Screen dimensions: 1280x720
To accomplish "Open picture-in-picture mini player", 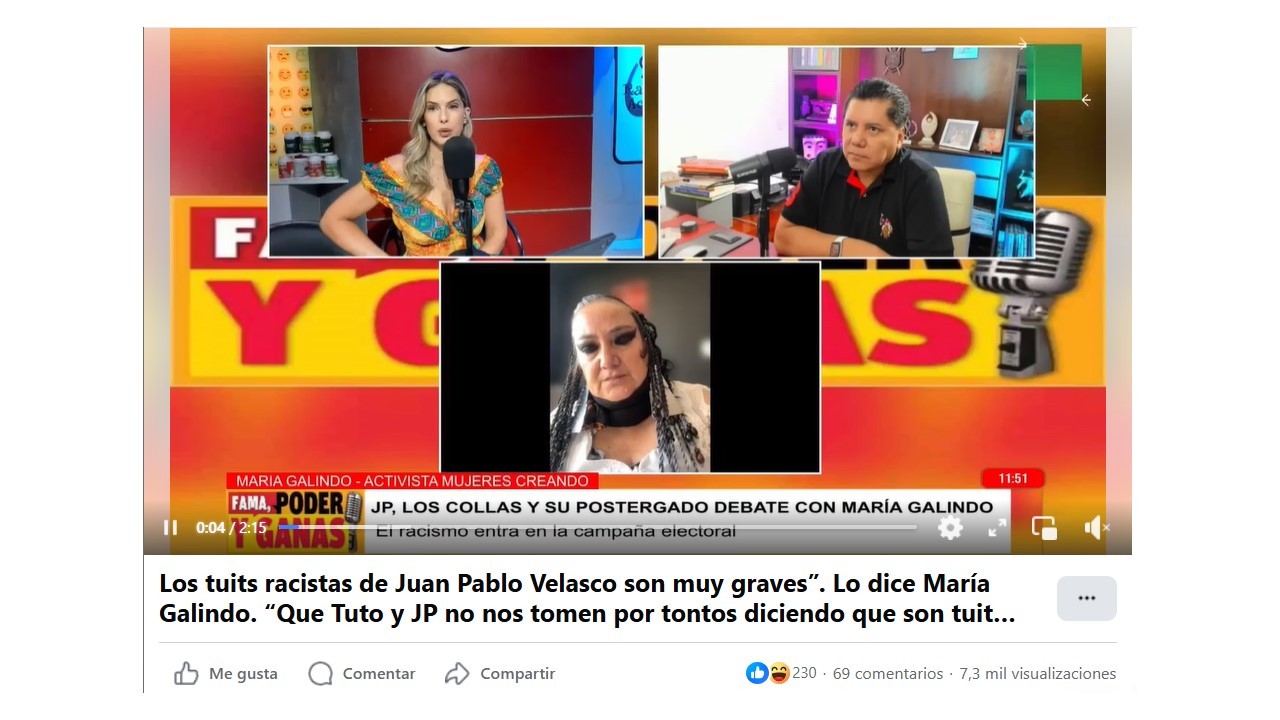I will pos(1044,528).
